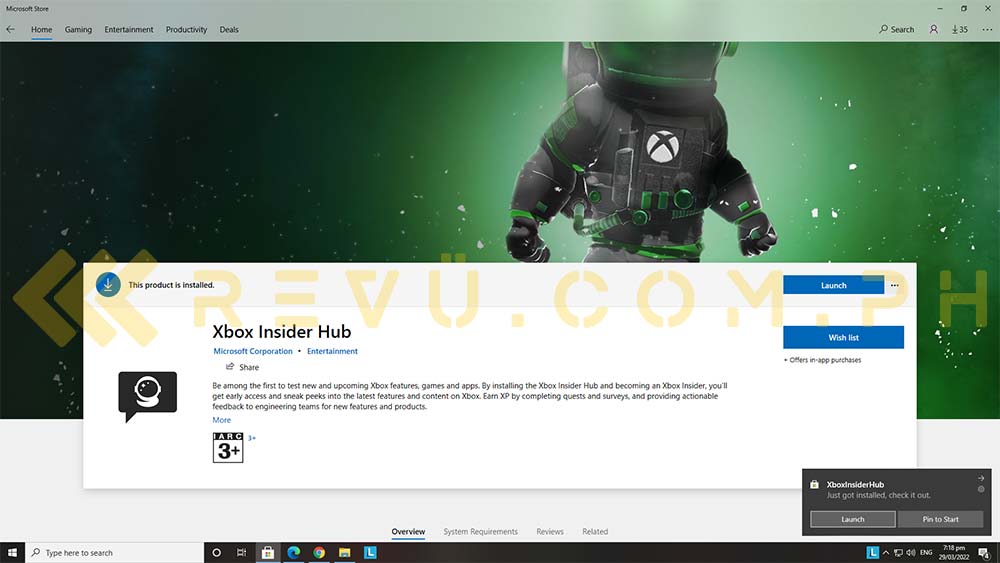Open the Entertainment tab
1000x563 pixels.
pyautogui.click(x=129, y=29)
